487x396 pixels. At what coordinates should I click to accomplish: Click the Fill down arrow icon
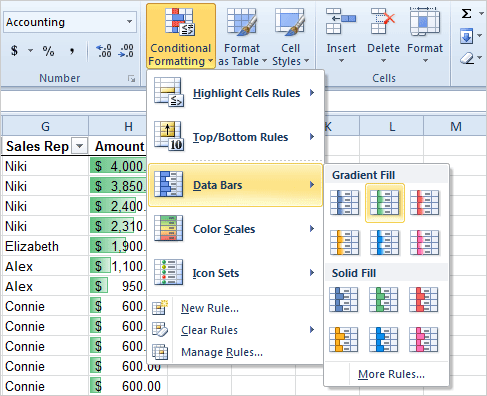pyautogui.click(x=467, y=36)
